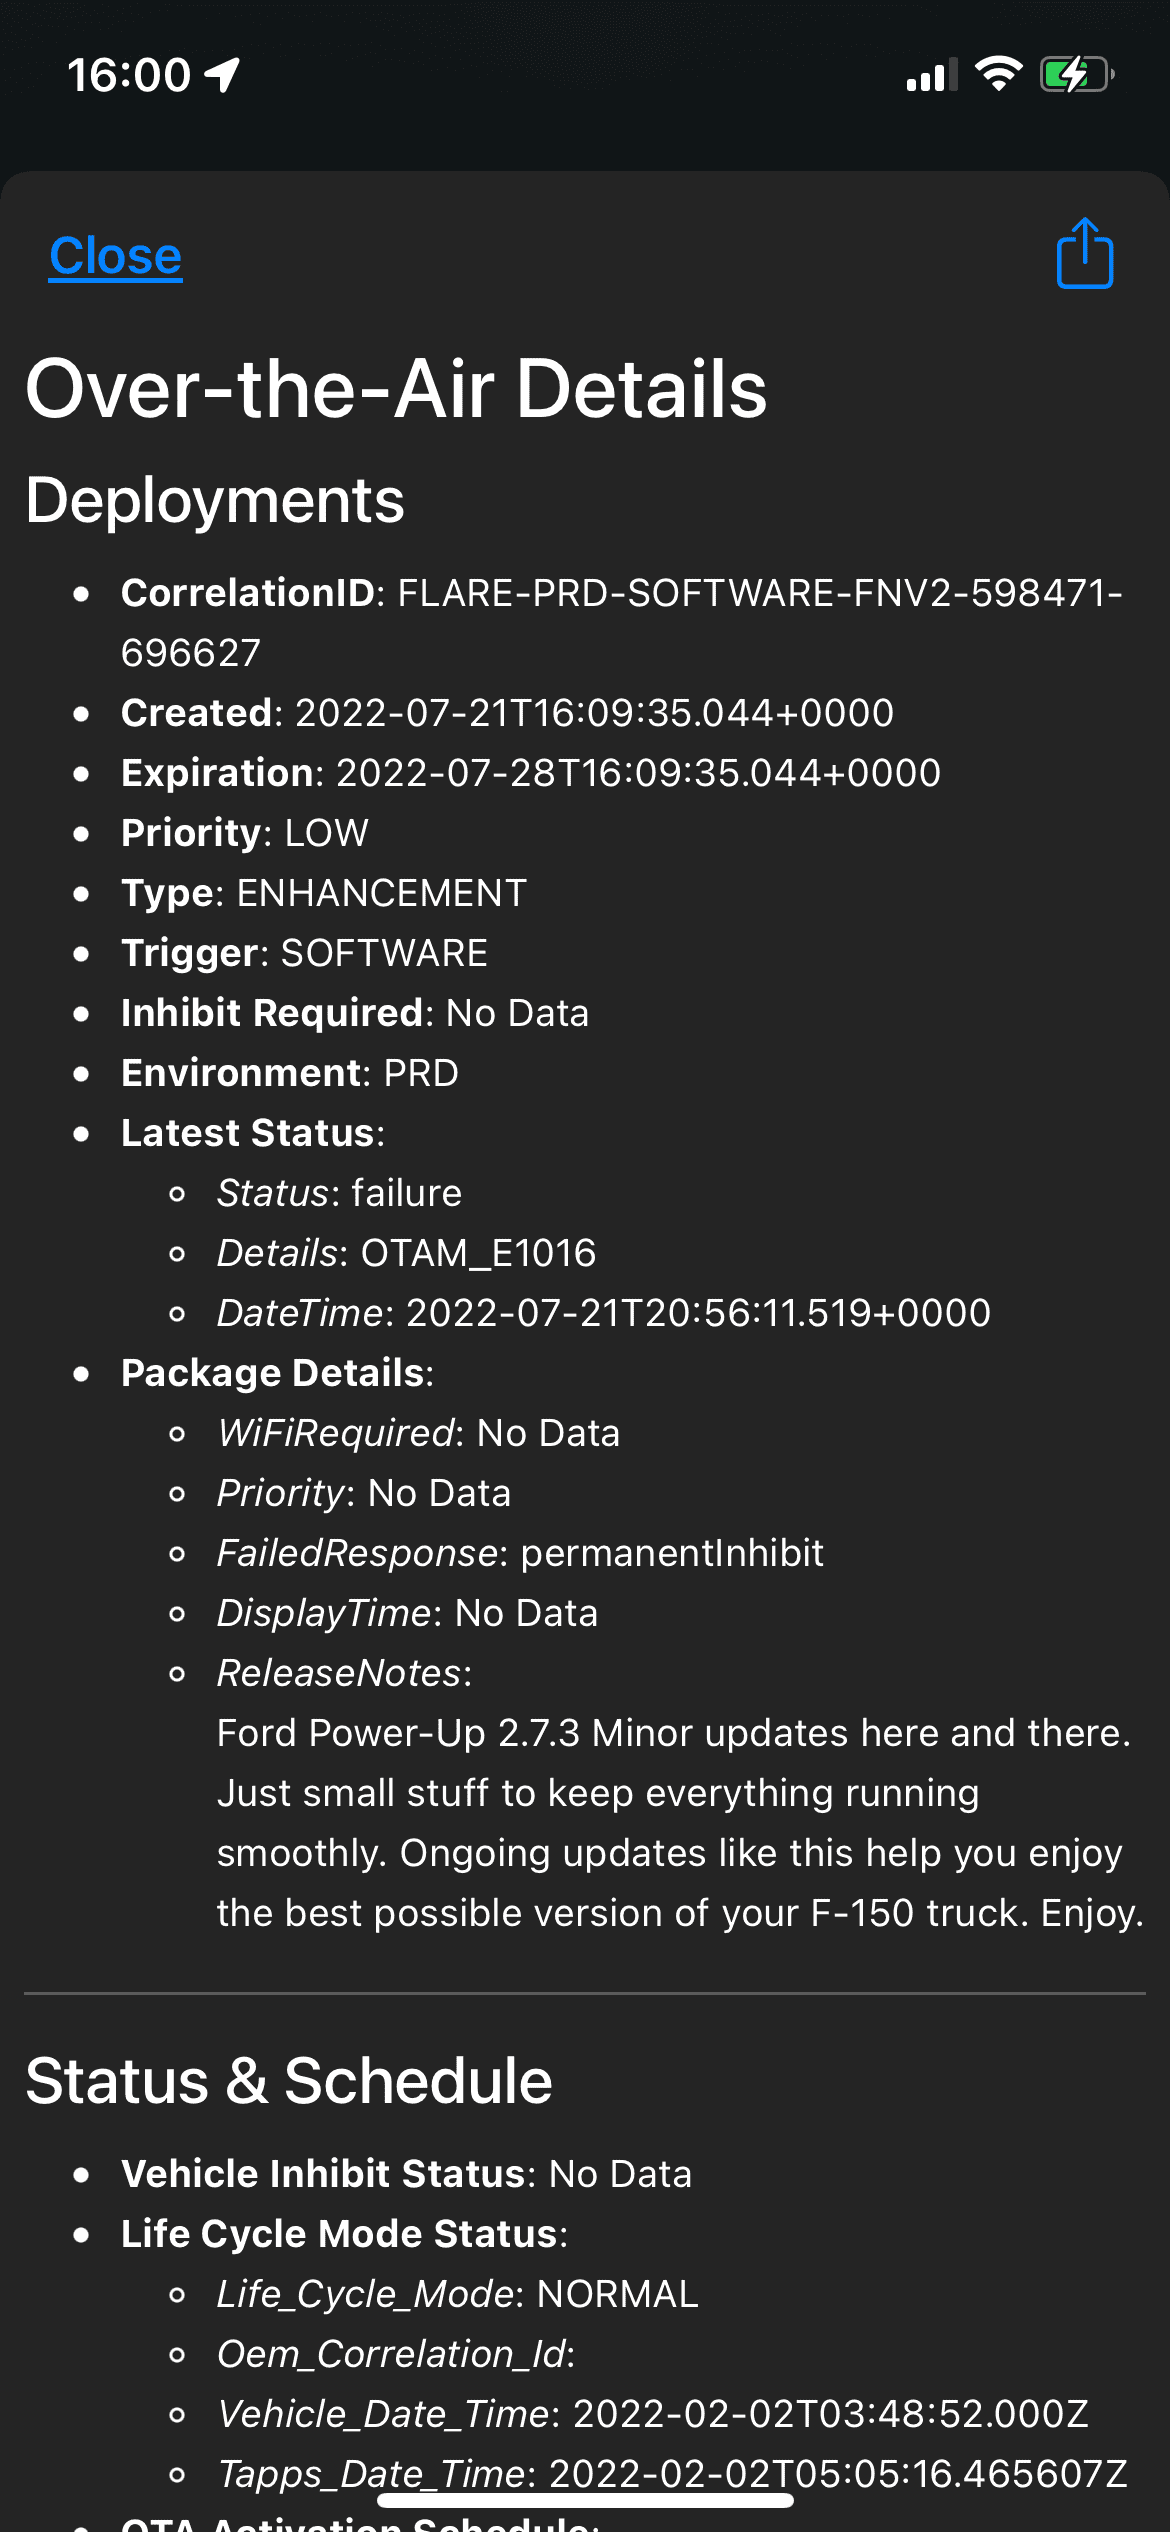Expand the Life Cycle Mode Status section
The height and width of the screenshot is (2532, 1170).
click(344, 2233)
